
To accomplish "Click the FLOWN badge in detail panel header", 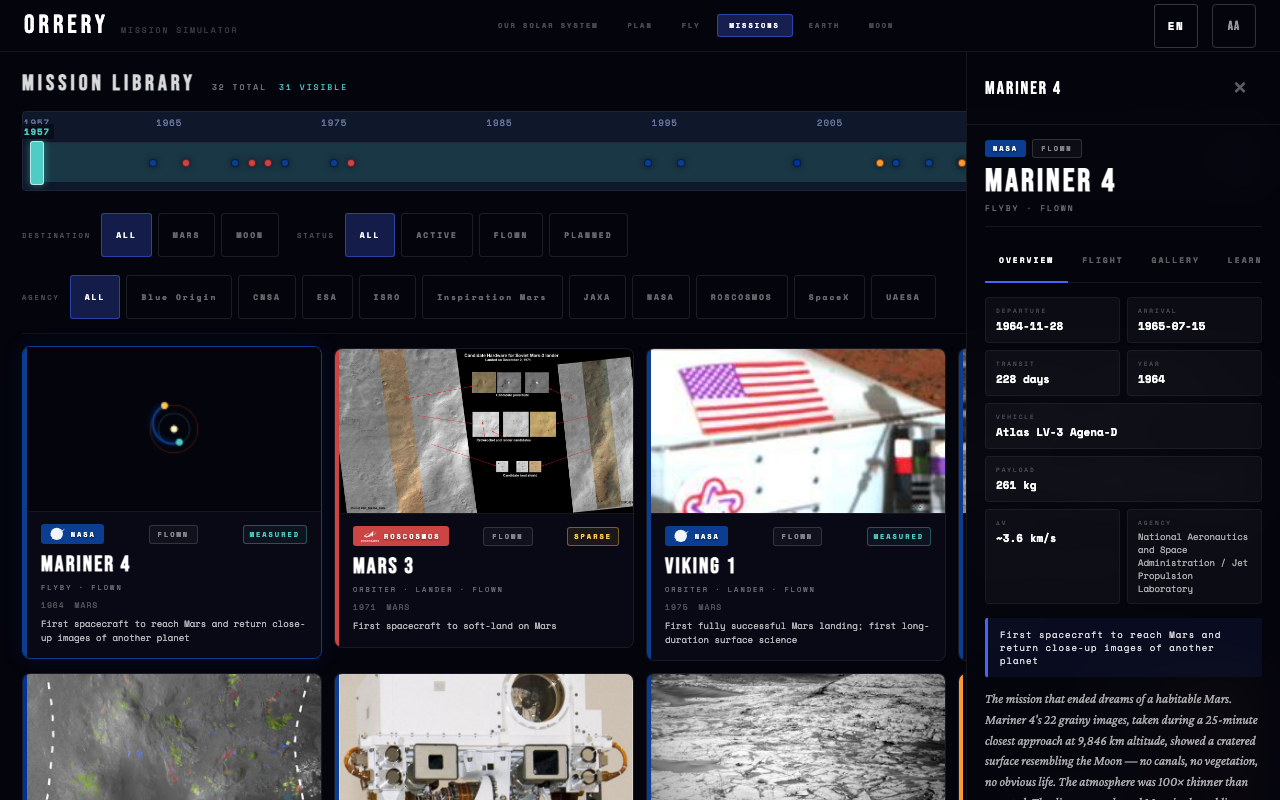I will [1057, 148].
